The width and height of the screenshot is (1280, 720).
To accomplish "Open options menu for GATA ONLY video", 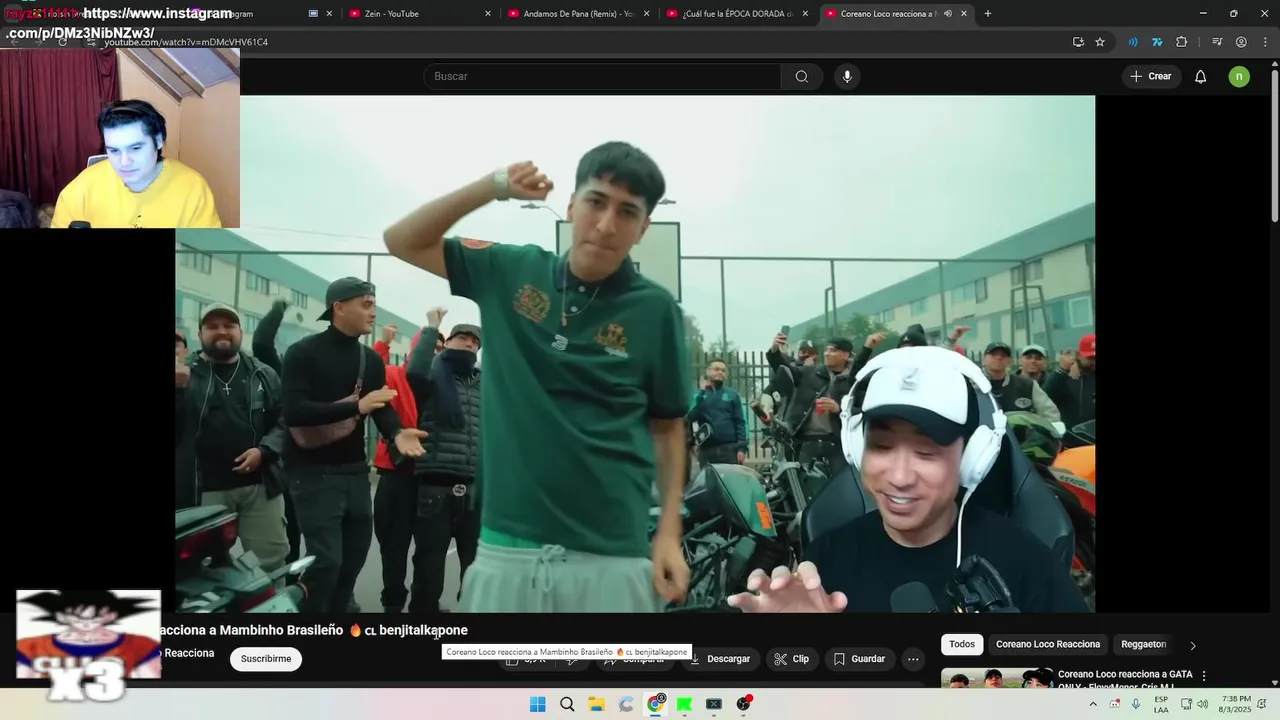I will 1204,676.
